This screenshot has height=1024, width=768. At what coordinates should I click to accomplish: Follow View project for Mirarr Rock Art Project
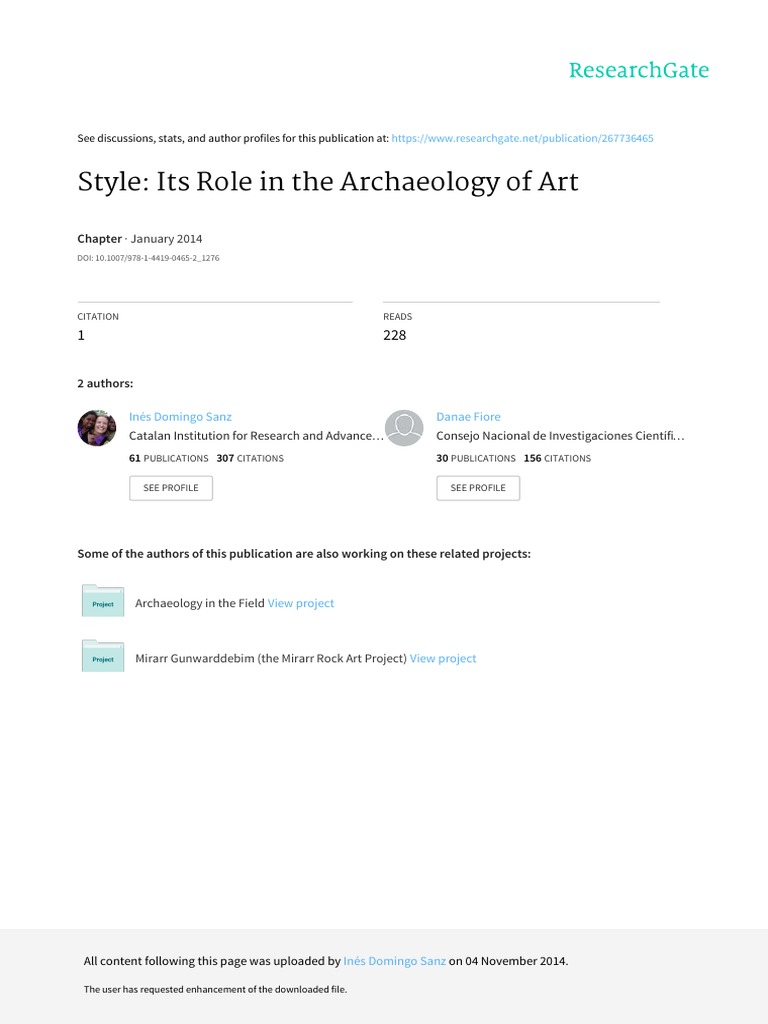tap(443, 658)
